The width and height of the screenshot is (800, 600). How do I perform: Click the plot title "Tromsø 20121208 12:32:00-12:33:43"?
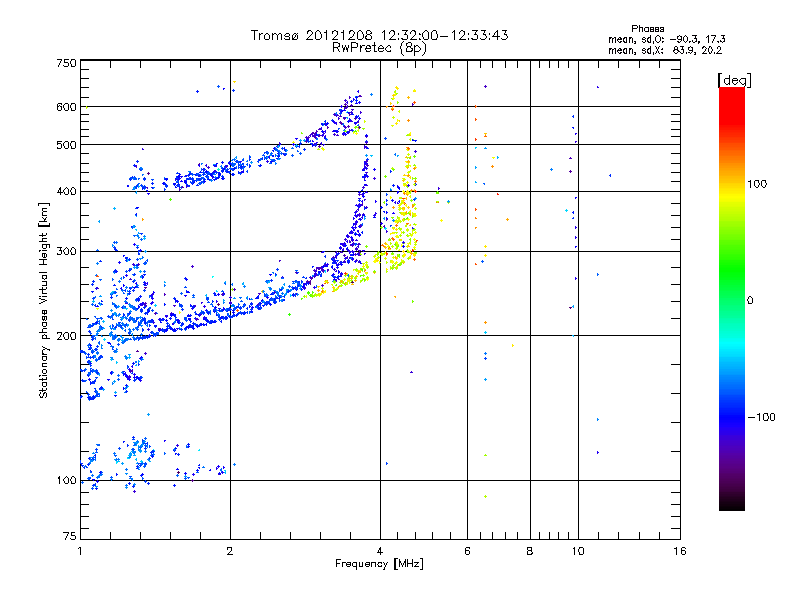[x=379, y=35]
